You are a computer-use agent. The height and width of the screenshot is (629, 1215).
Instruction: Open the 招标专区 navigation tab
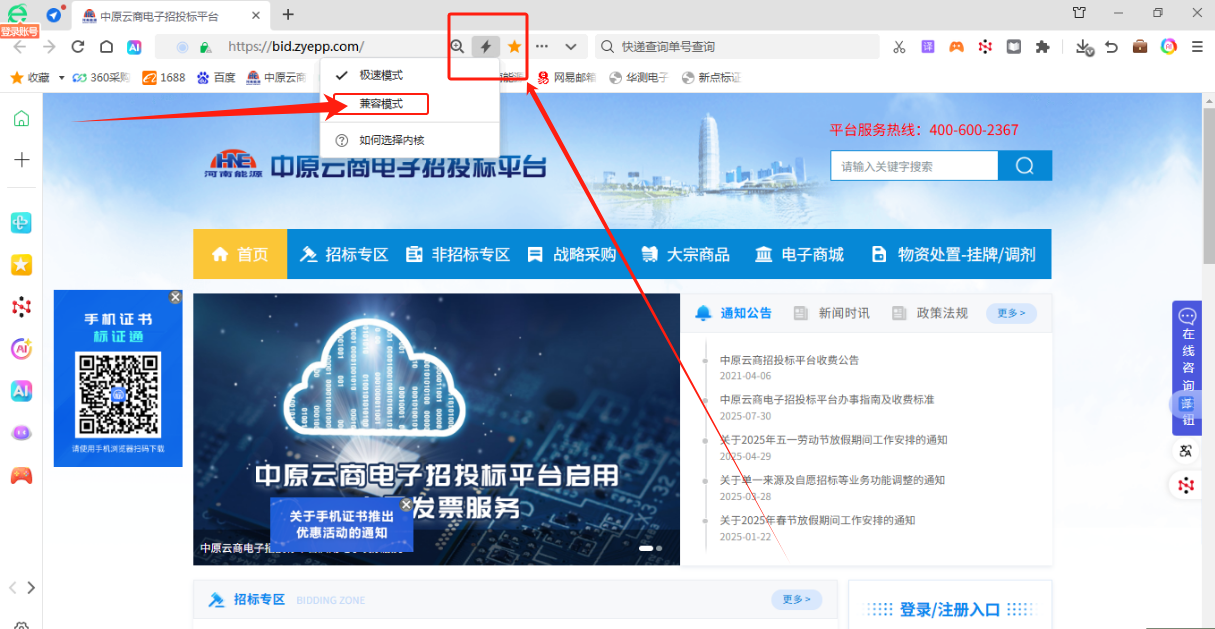[345, 255]
